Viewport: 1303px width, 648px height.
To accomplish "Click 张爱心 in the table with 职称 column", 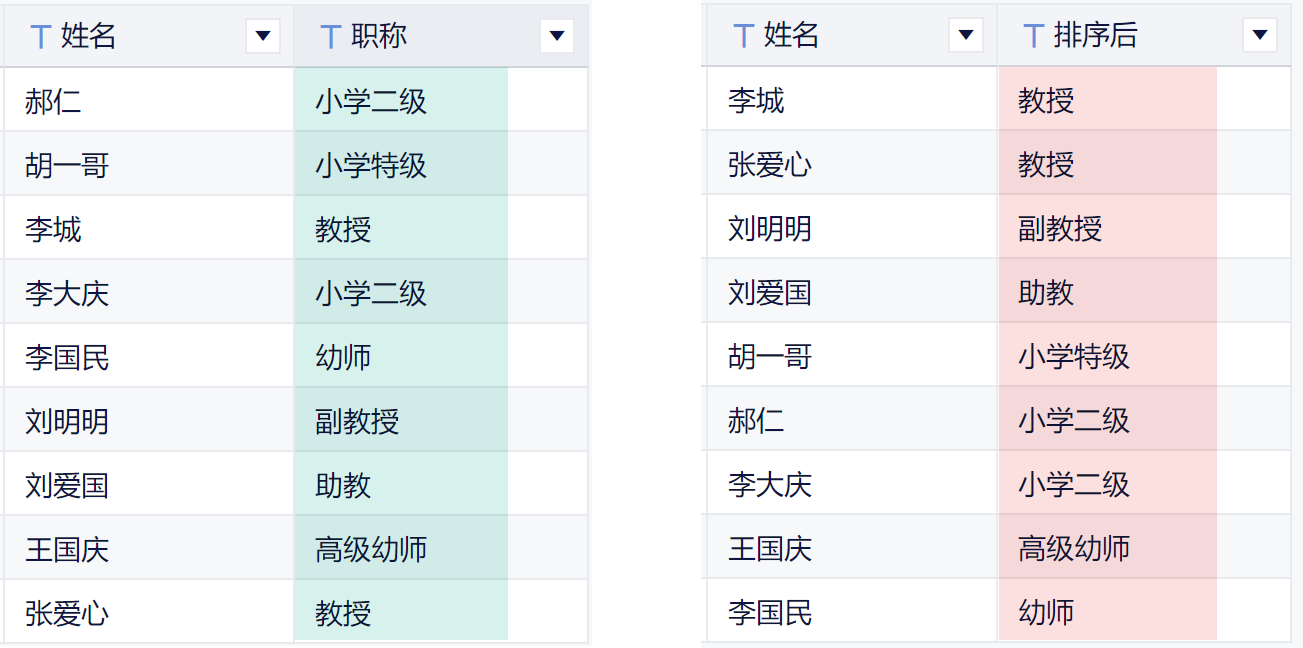I will coord(67,613).
